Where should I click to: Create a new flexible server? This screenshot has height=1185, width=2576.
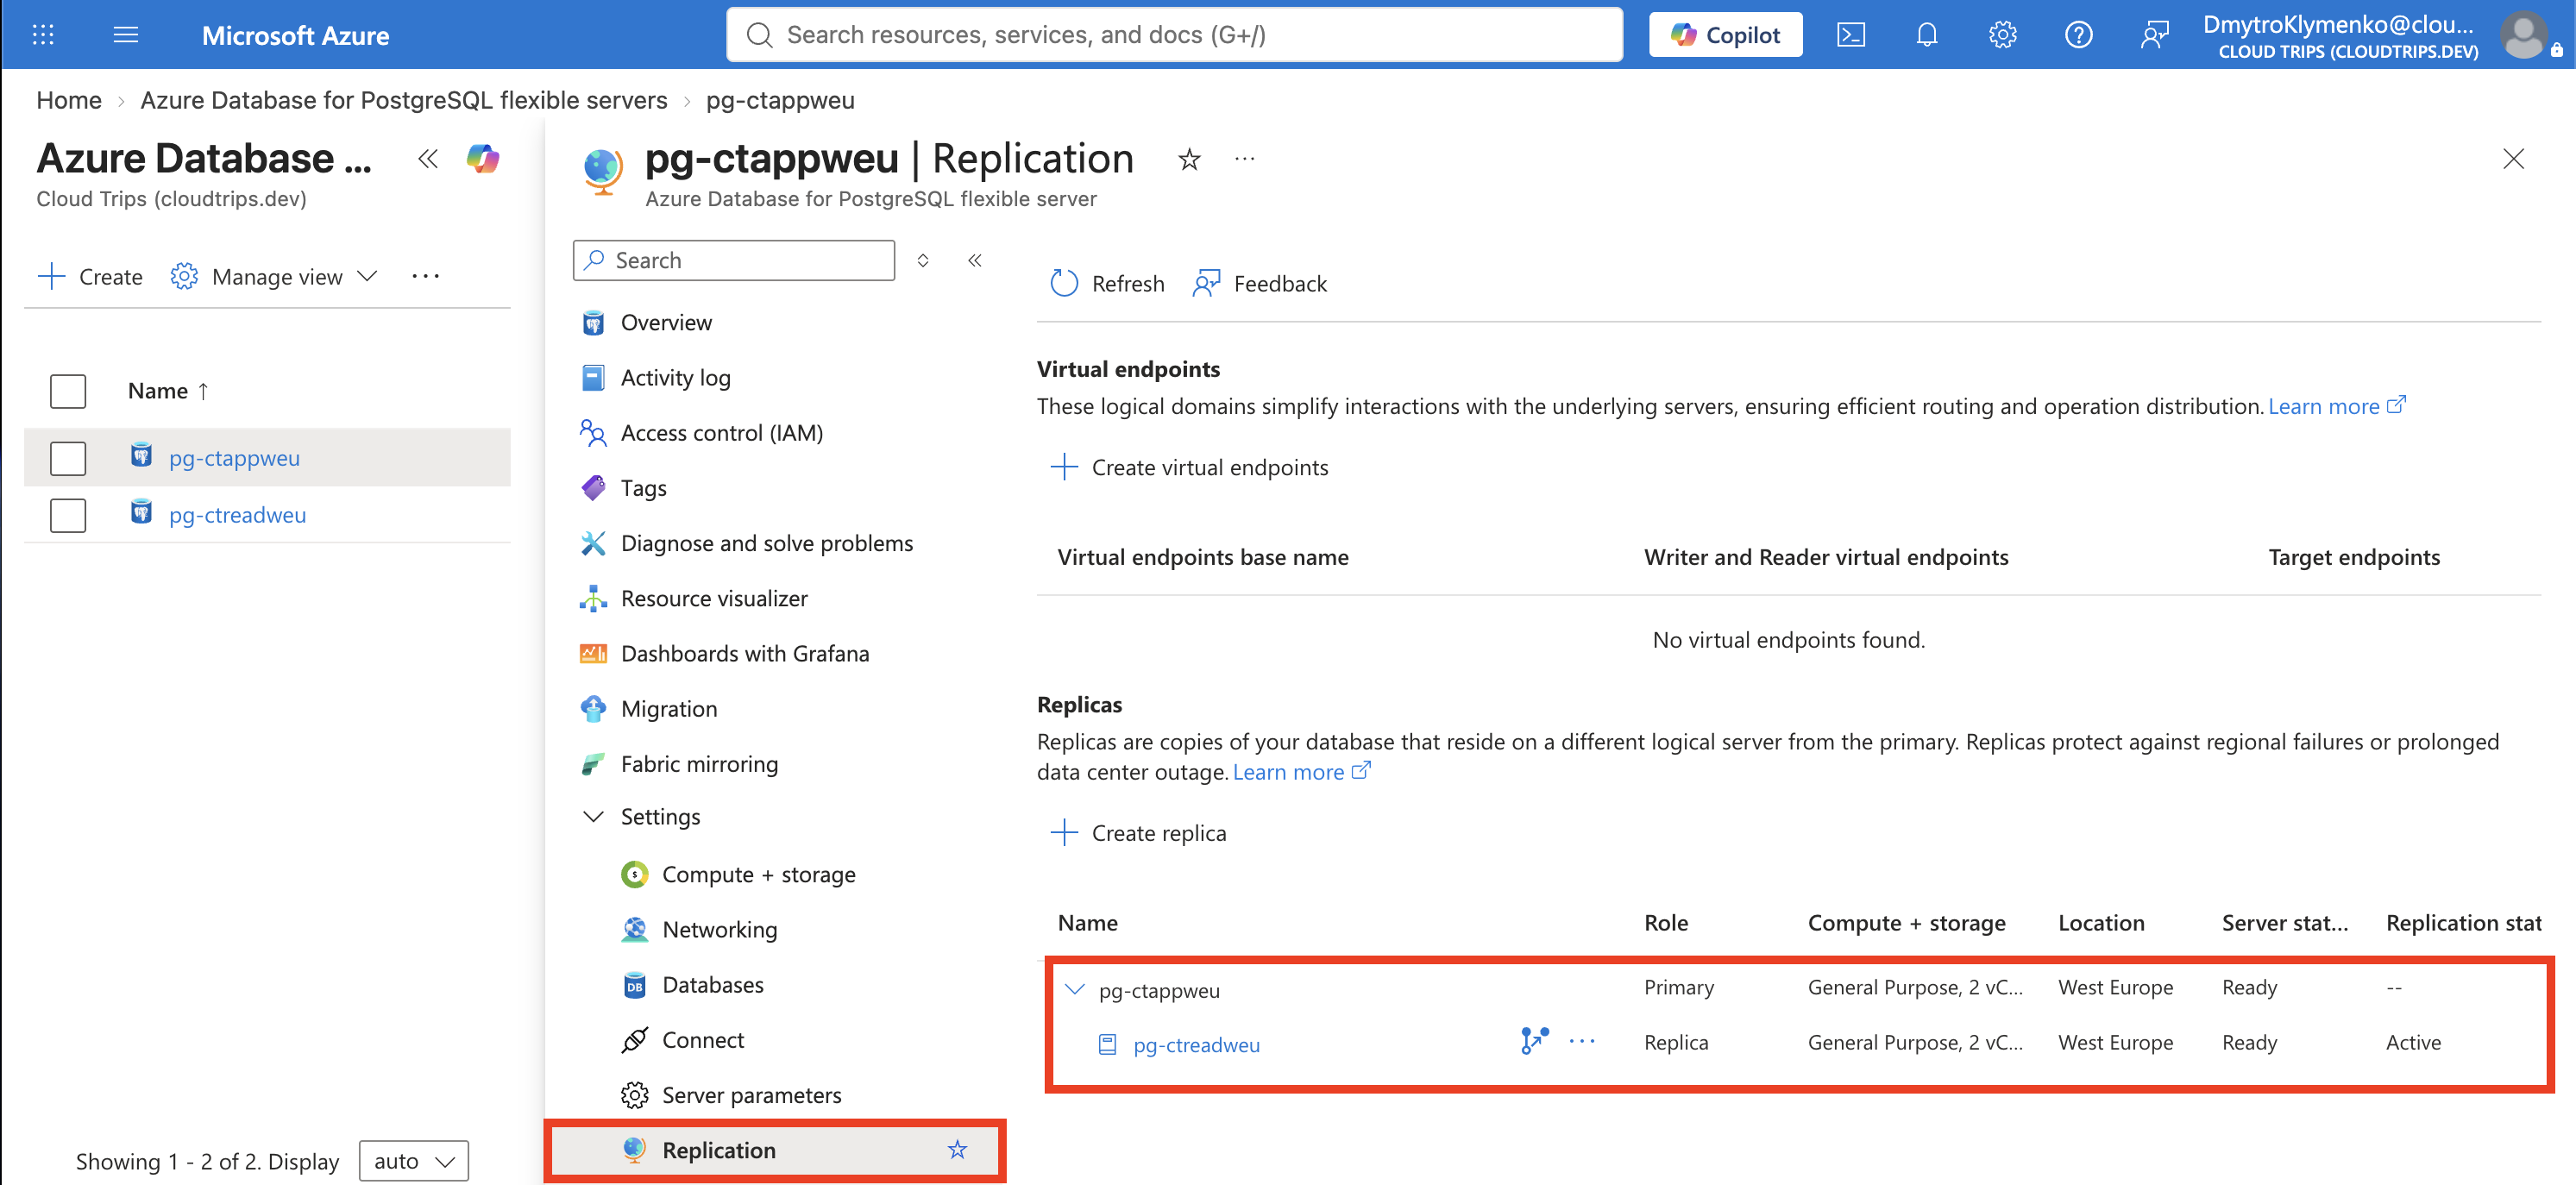90,277
